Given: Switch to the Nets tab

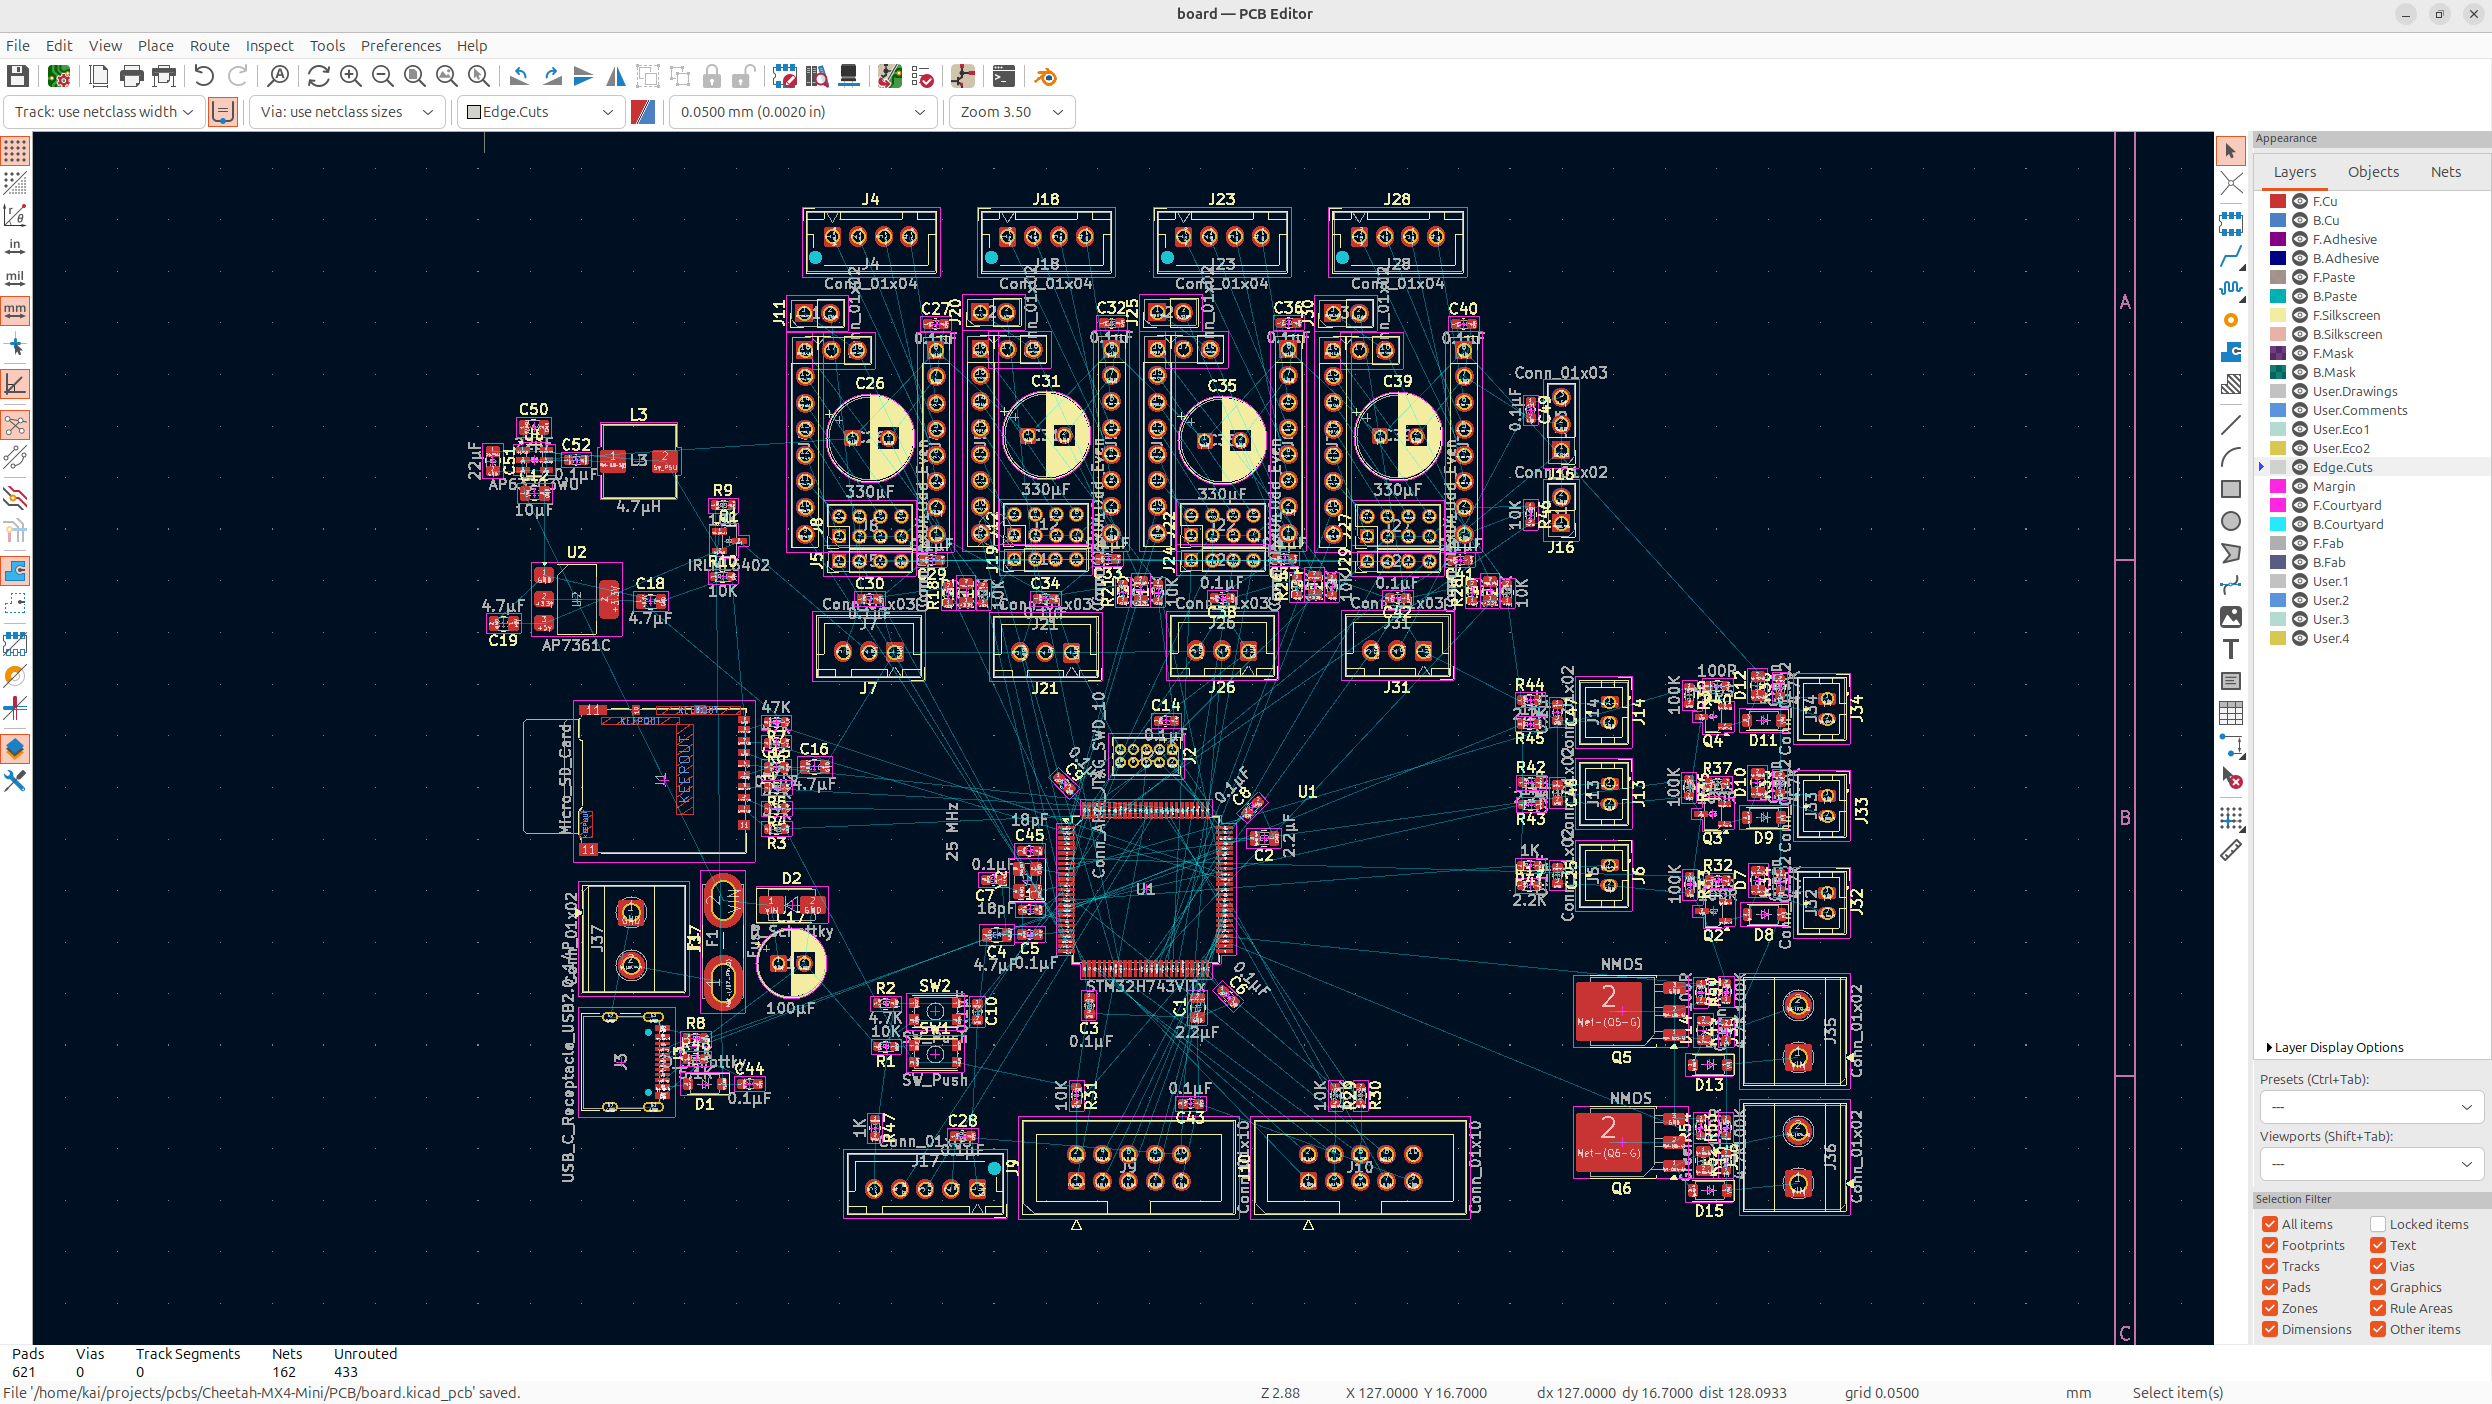Looking at the screenshot, I should point(2445,172).
